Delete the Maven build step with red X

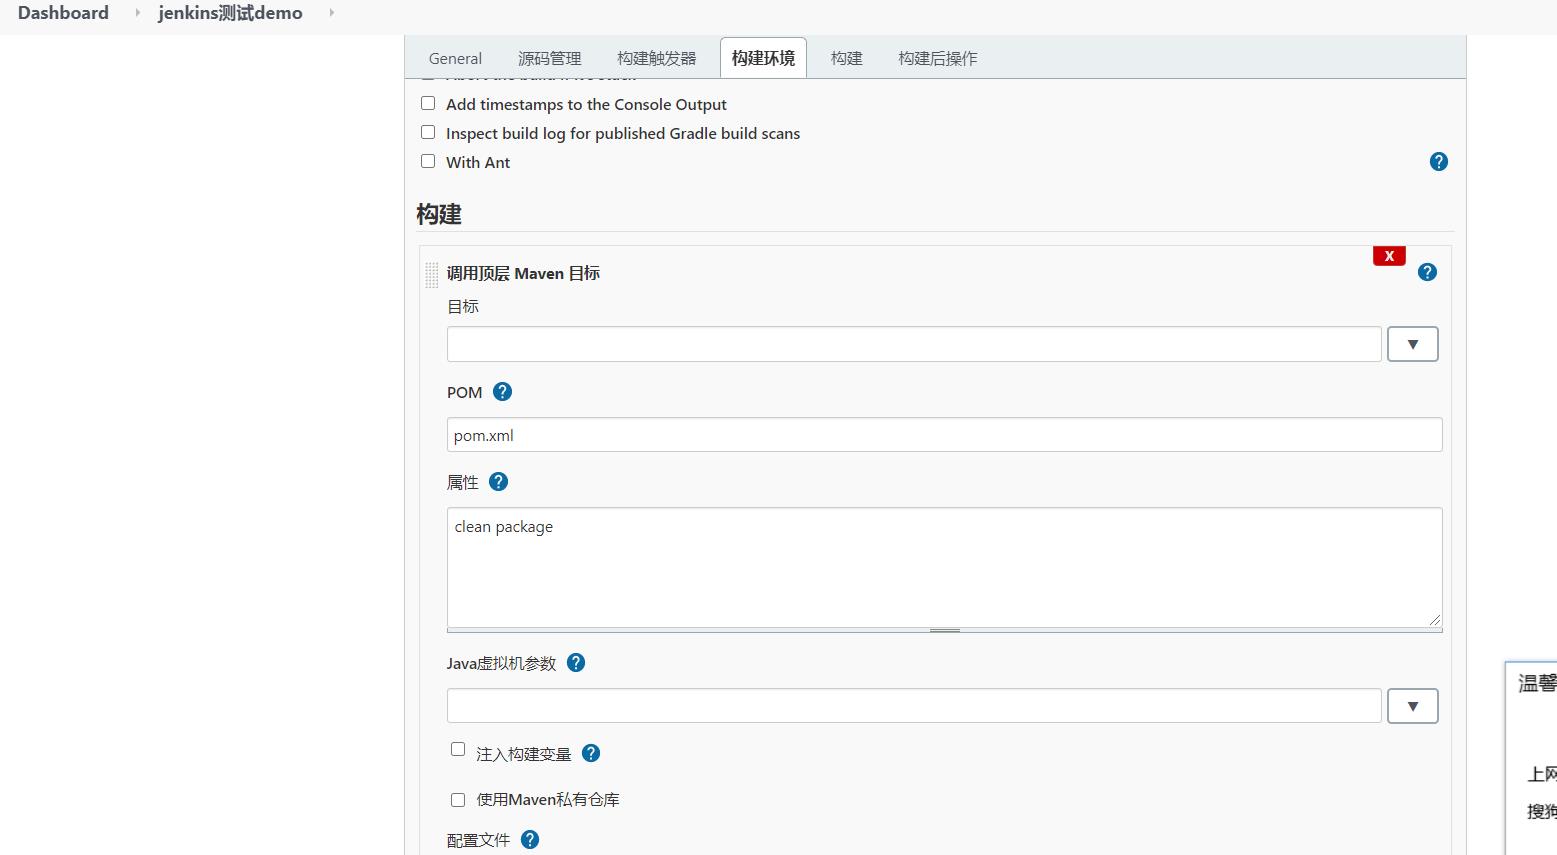[x=1389, y=256]
